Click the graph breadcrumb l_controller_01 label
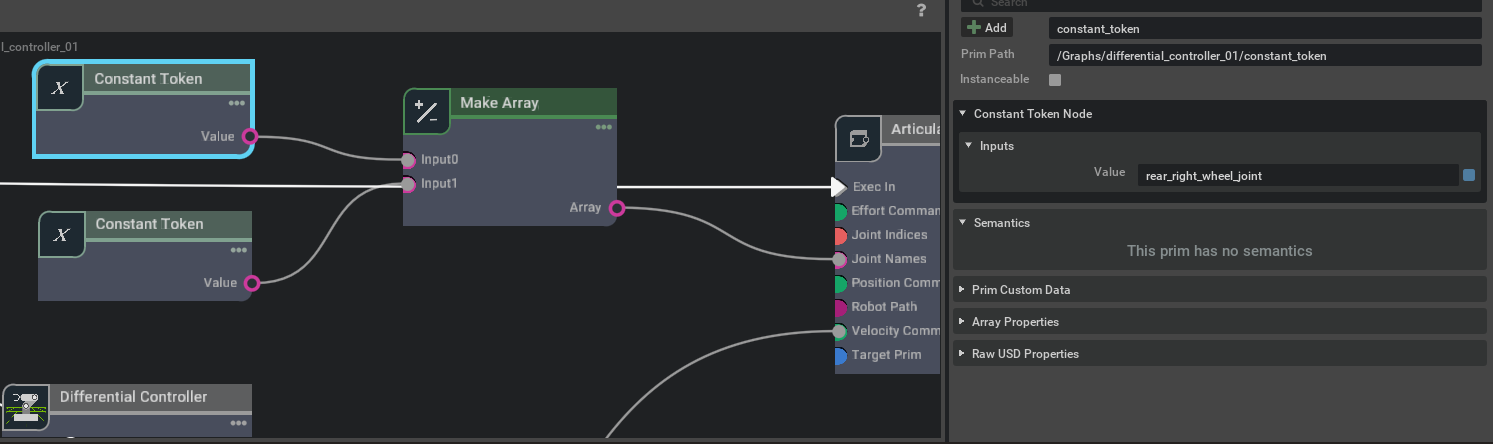The width and height of the screenshot is (1493, 444). pos(39,46)
